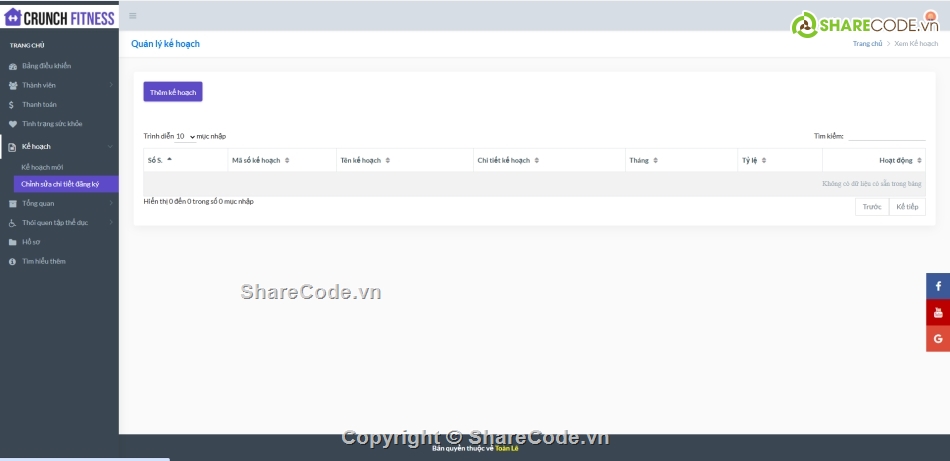The image size is (950, 461).
Task: Open the entries-per-page dropdown showing 10
Action: [x=185, y=136]
